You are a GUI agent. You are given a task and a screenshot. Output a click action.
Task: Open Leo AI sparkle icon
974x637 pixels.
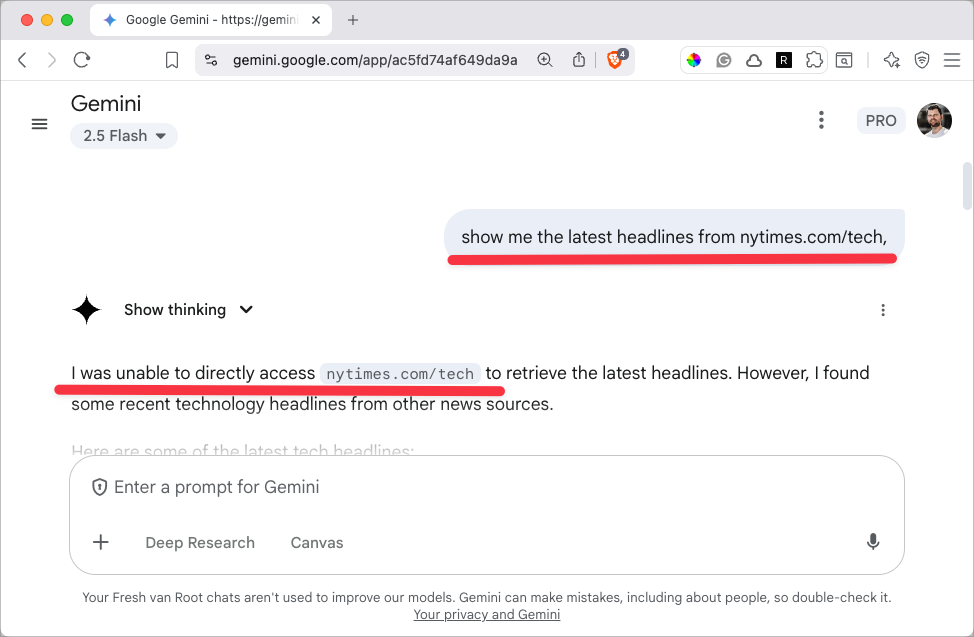coord(891,60)
